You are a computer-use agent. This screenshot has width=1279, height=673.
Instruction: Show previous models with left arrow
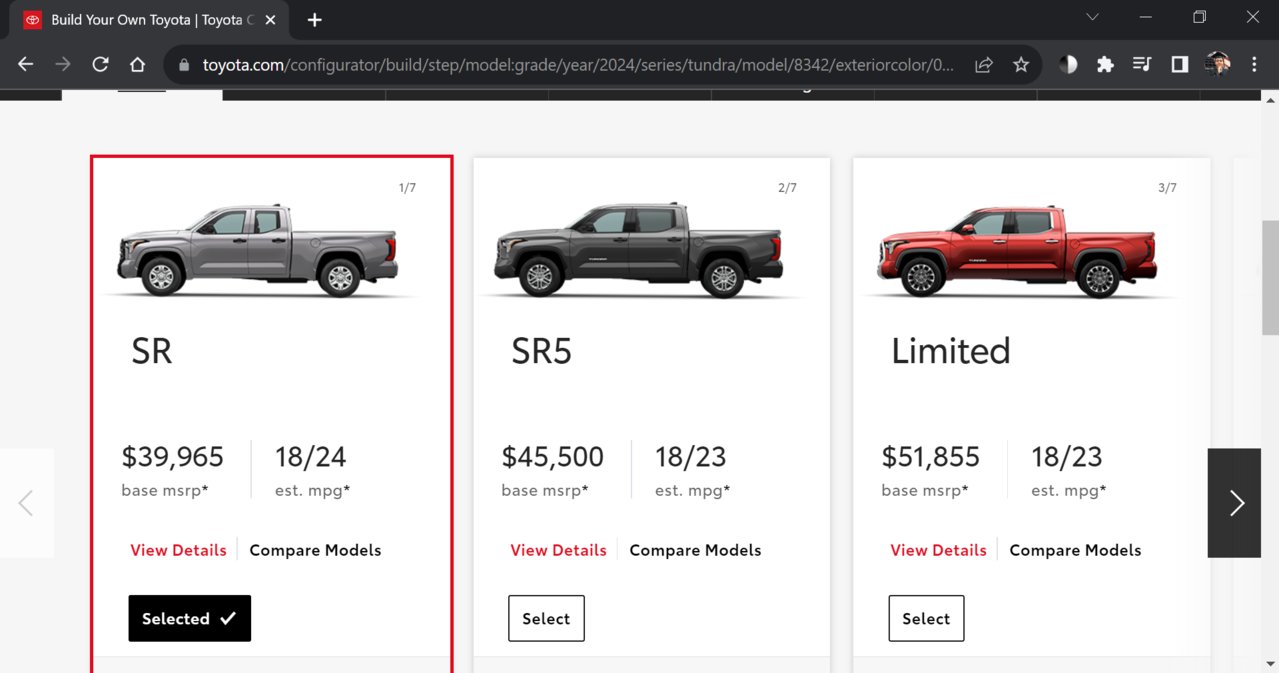click(26, 503)
